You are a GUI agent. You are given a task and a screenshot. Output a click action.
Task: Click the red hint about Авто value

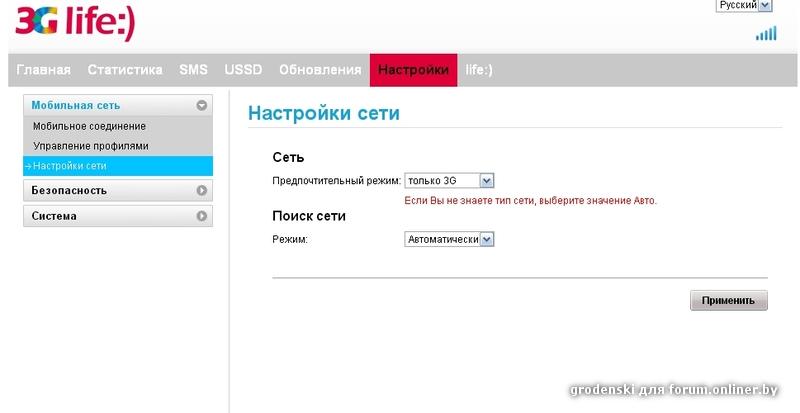coord(531,201)
